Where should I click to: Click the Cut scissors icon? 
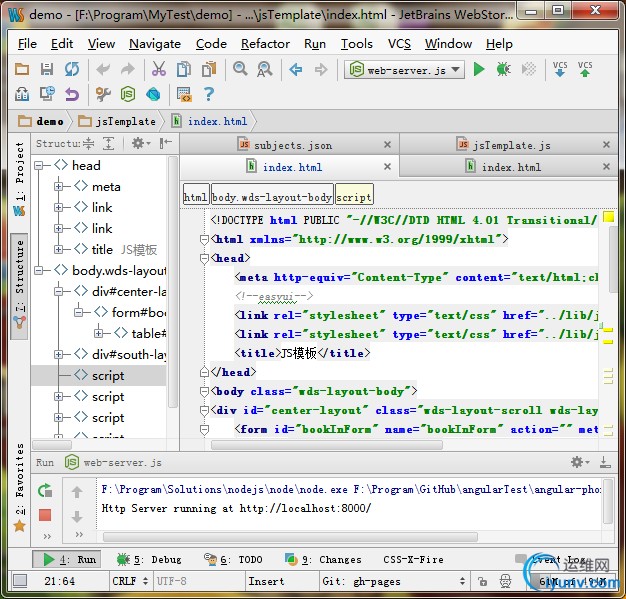click(x=159, y=69)
